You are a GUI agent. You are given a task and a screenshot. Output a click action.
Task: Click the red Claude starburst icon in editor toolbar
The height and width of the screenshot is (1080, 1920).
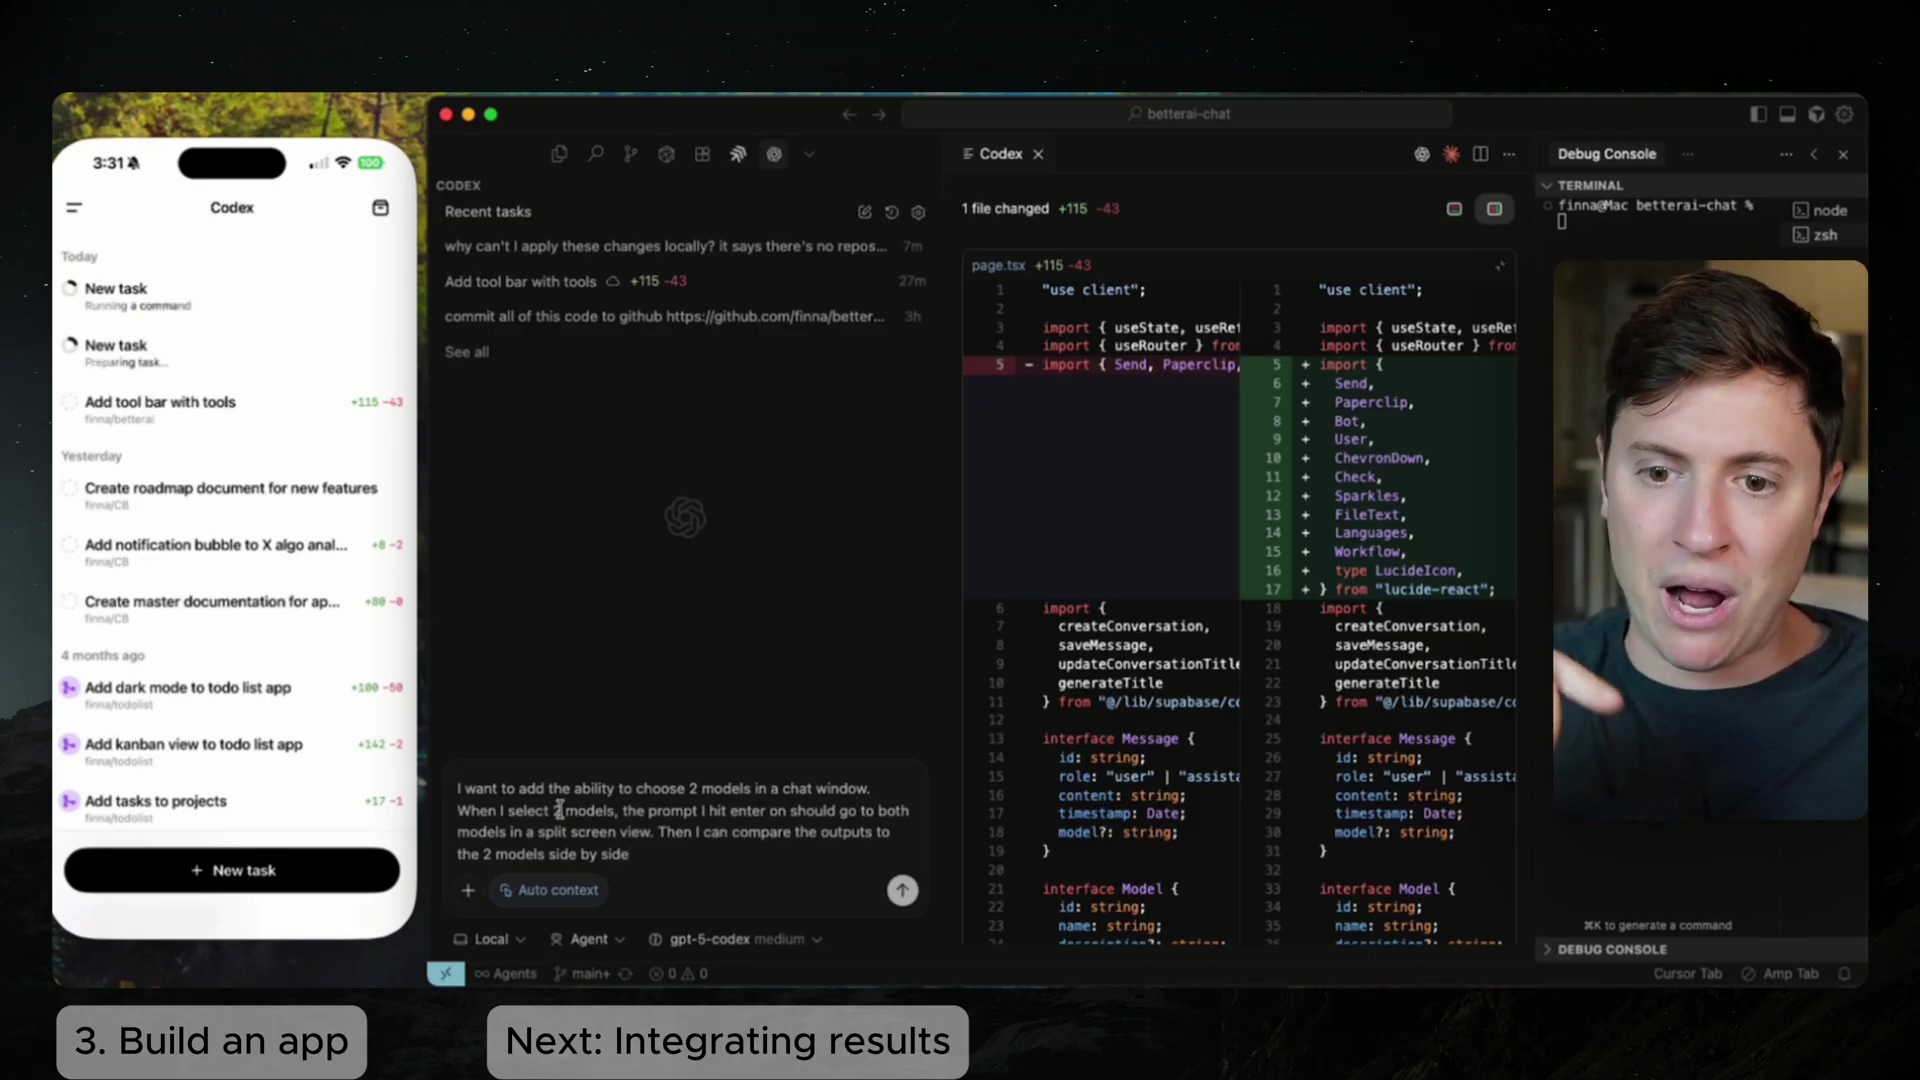1451,154
